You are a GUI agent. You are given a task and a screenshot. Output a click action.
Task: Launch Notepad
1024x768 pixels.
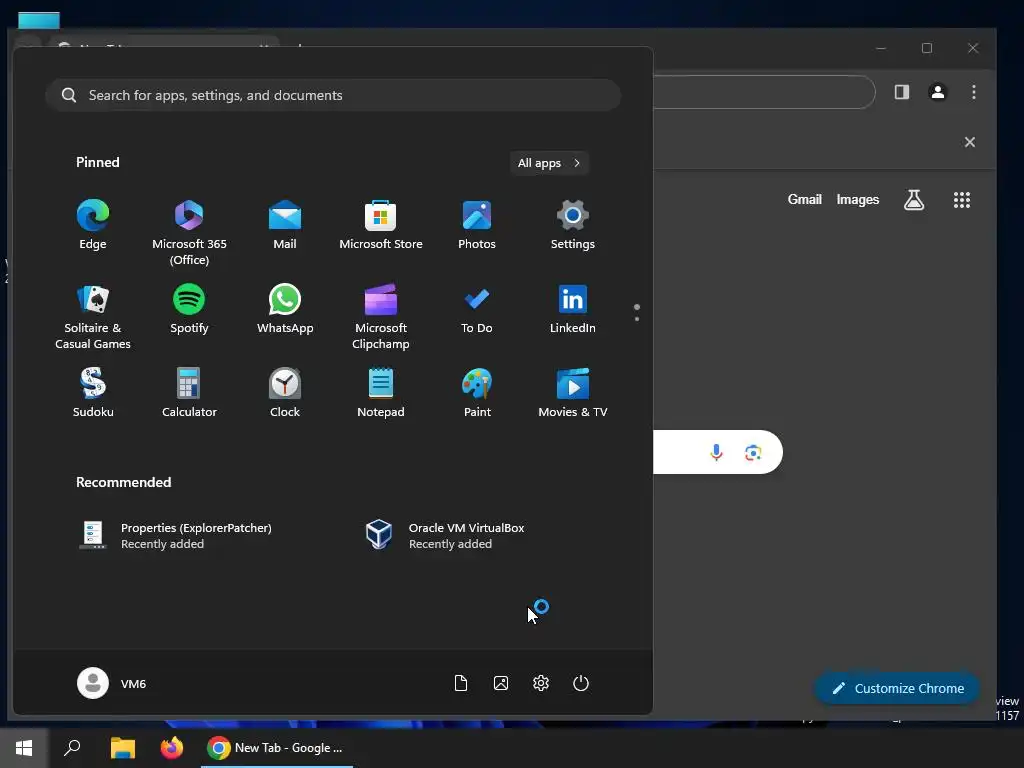click(381, 393)
